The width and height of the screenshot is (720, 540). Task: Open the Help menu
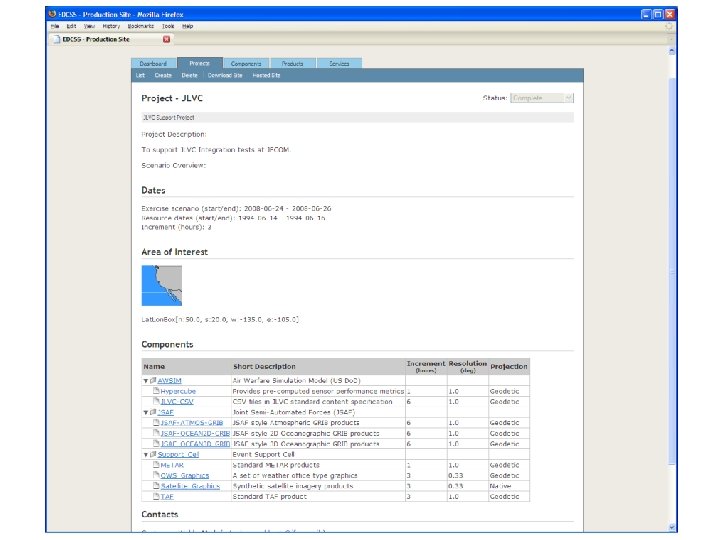[x=187, y=27]
